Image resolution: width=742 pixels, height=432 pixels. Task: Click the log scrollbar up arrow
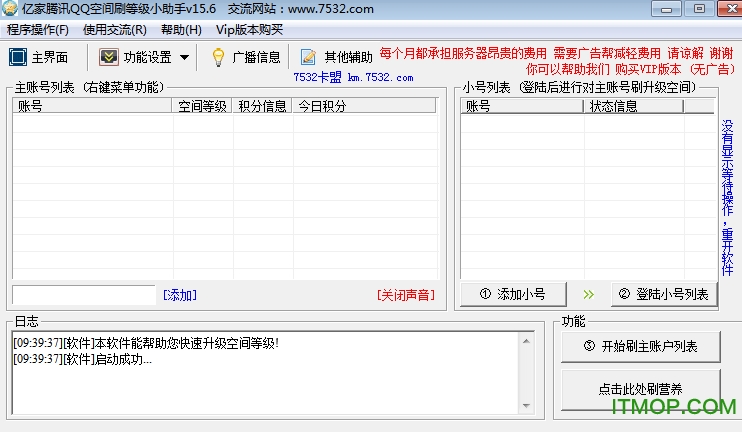[526, 341]
